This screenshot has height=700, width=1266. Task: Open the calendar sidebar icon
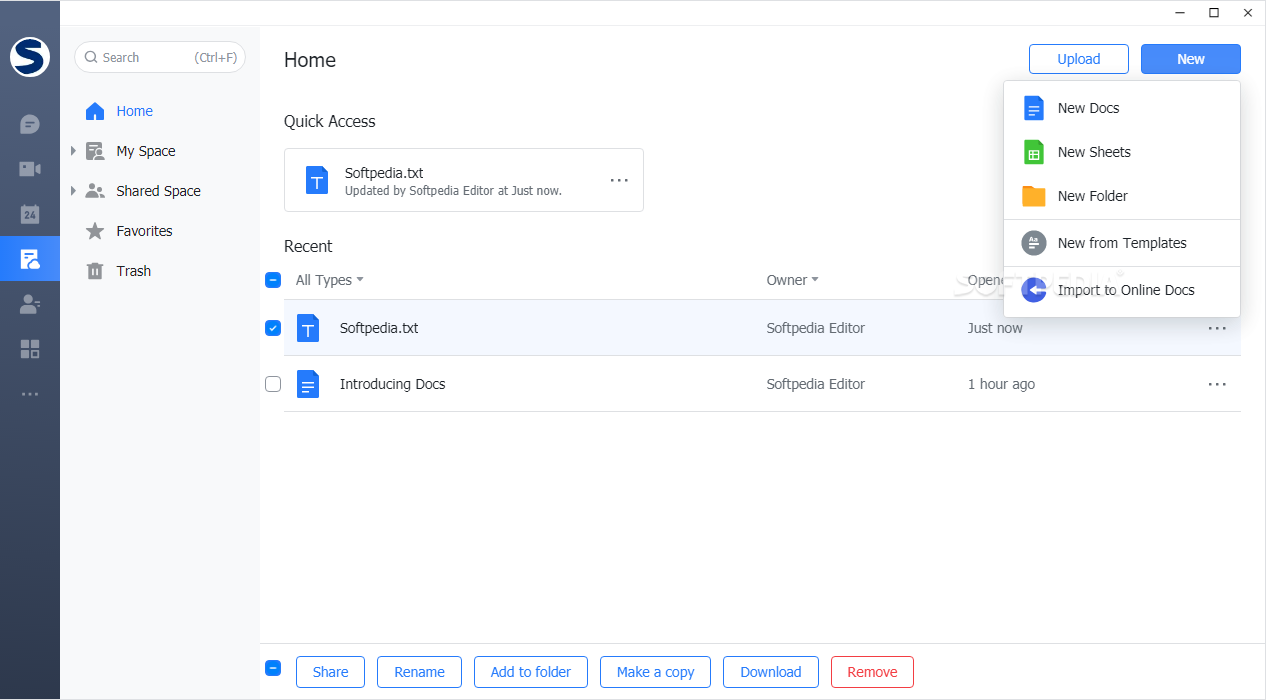point(30,214)
